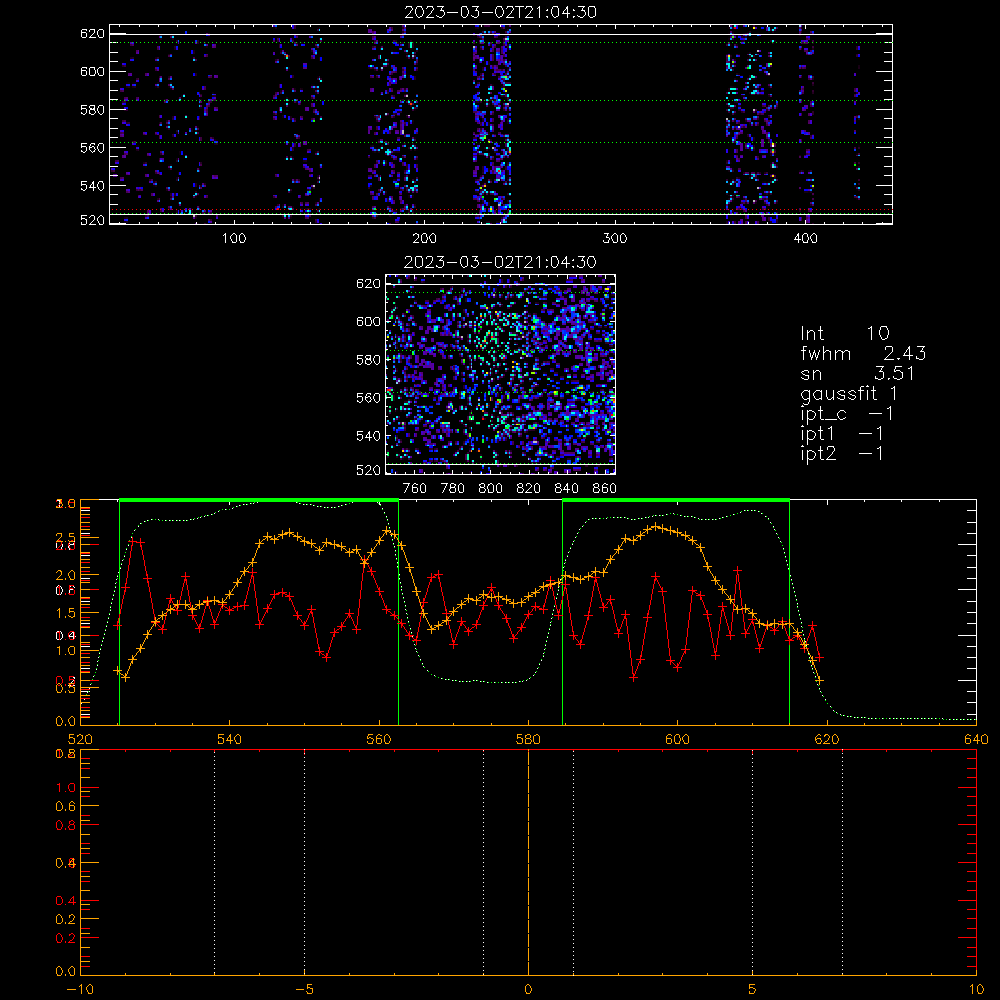Screen dimensions: 1000x1000
Task: Click orange y-axis label 2.0 on profile plot
Action: (x=66, y=575)
